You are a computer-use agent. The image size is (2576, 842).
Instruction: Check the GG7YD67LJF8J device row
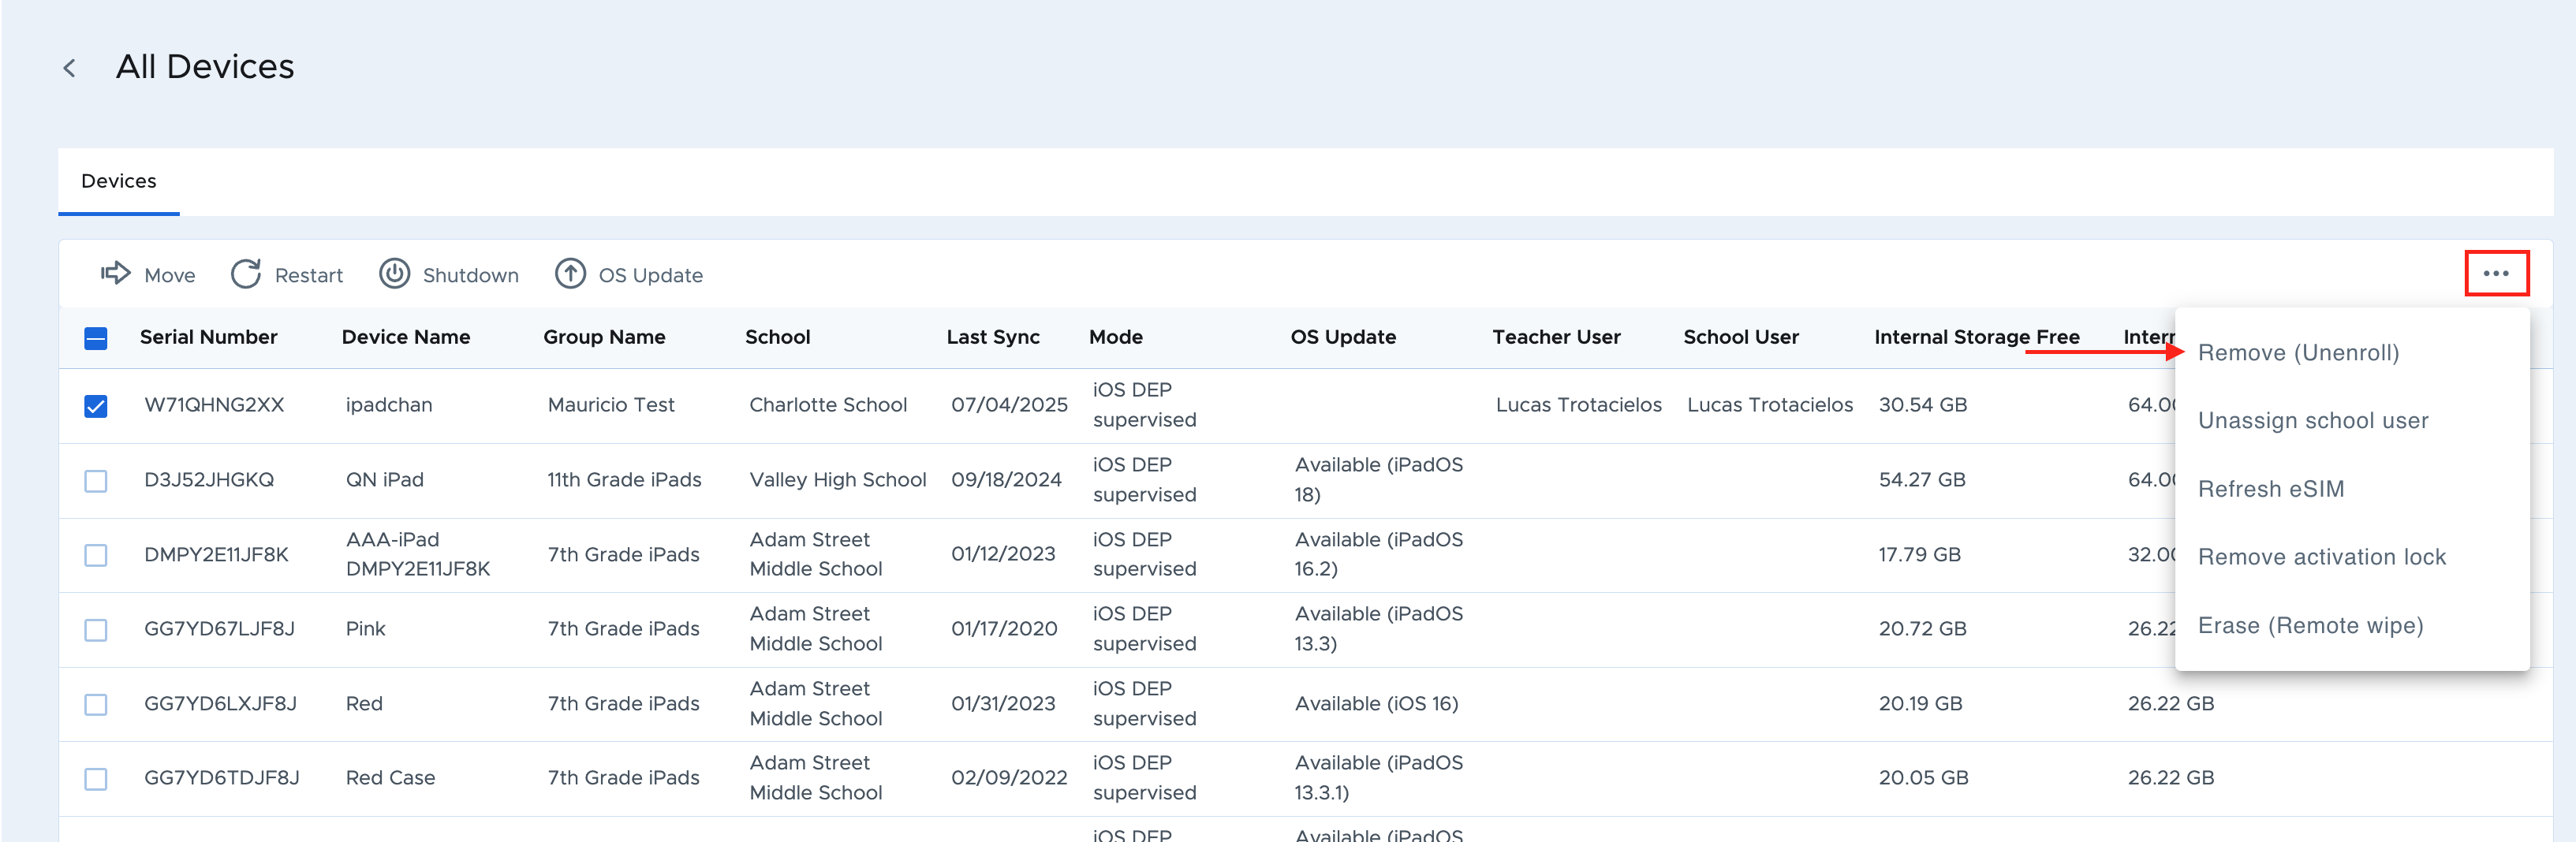(96, 630)
